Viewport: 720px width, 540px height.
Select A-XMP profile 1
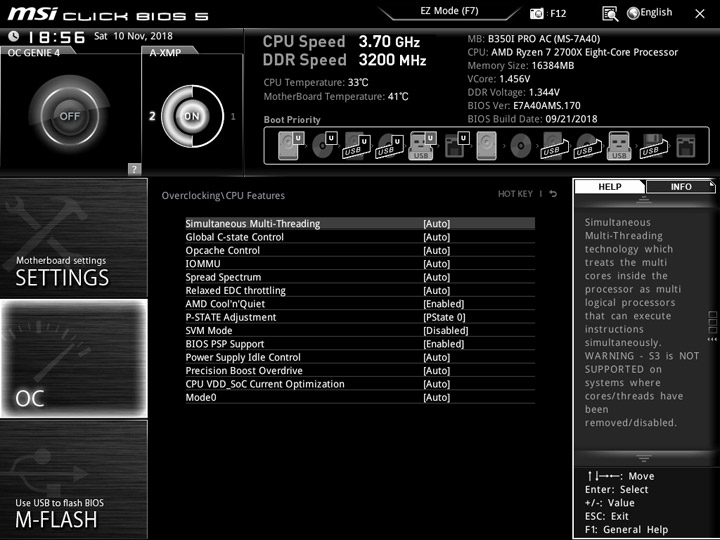pos(233,117)
